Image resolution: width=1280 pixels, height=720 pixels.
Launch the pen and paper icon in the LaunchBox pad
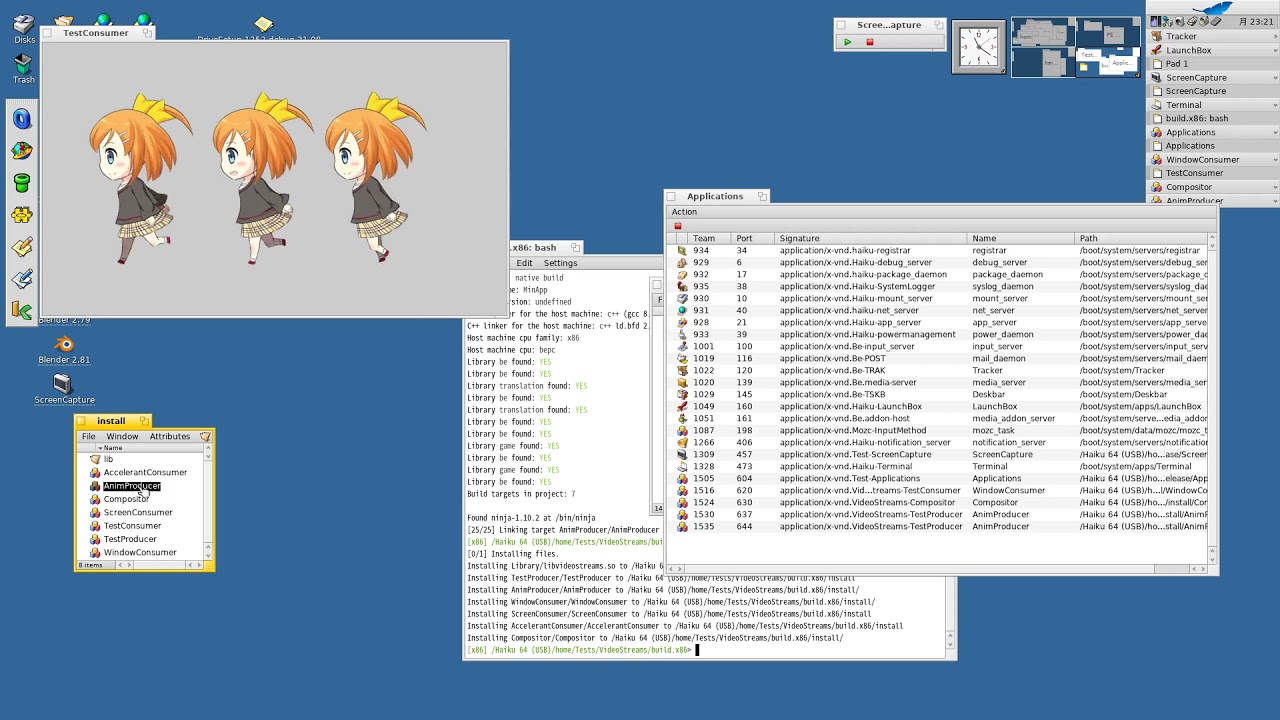coord(22,279)
